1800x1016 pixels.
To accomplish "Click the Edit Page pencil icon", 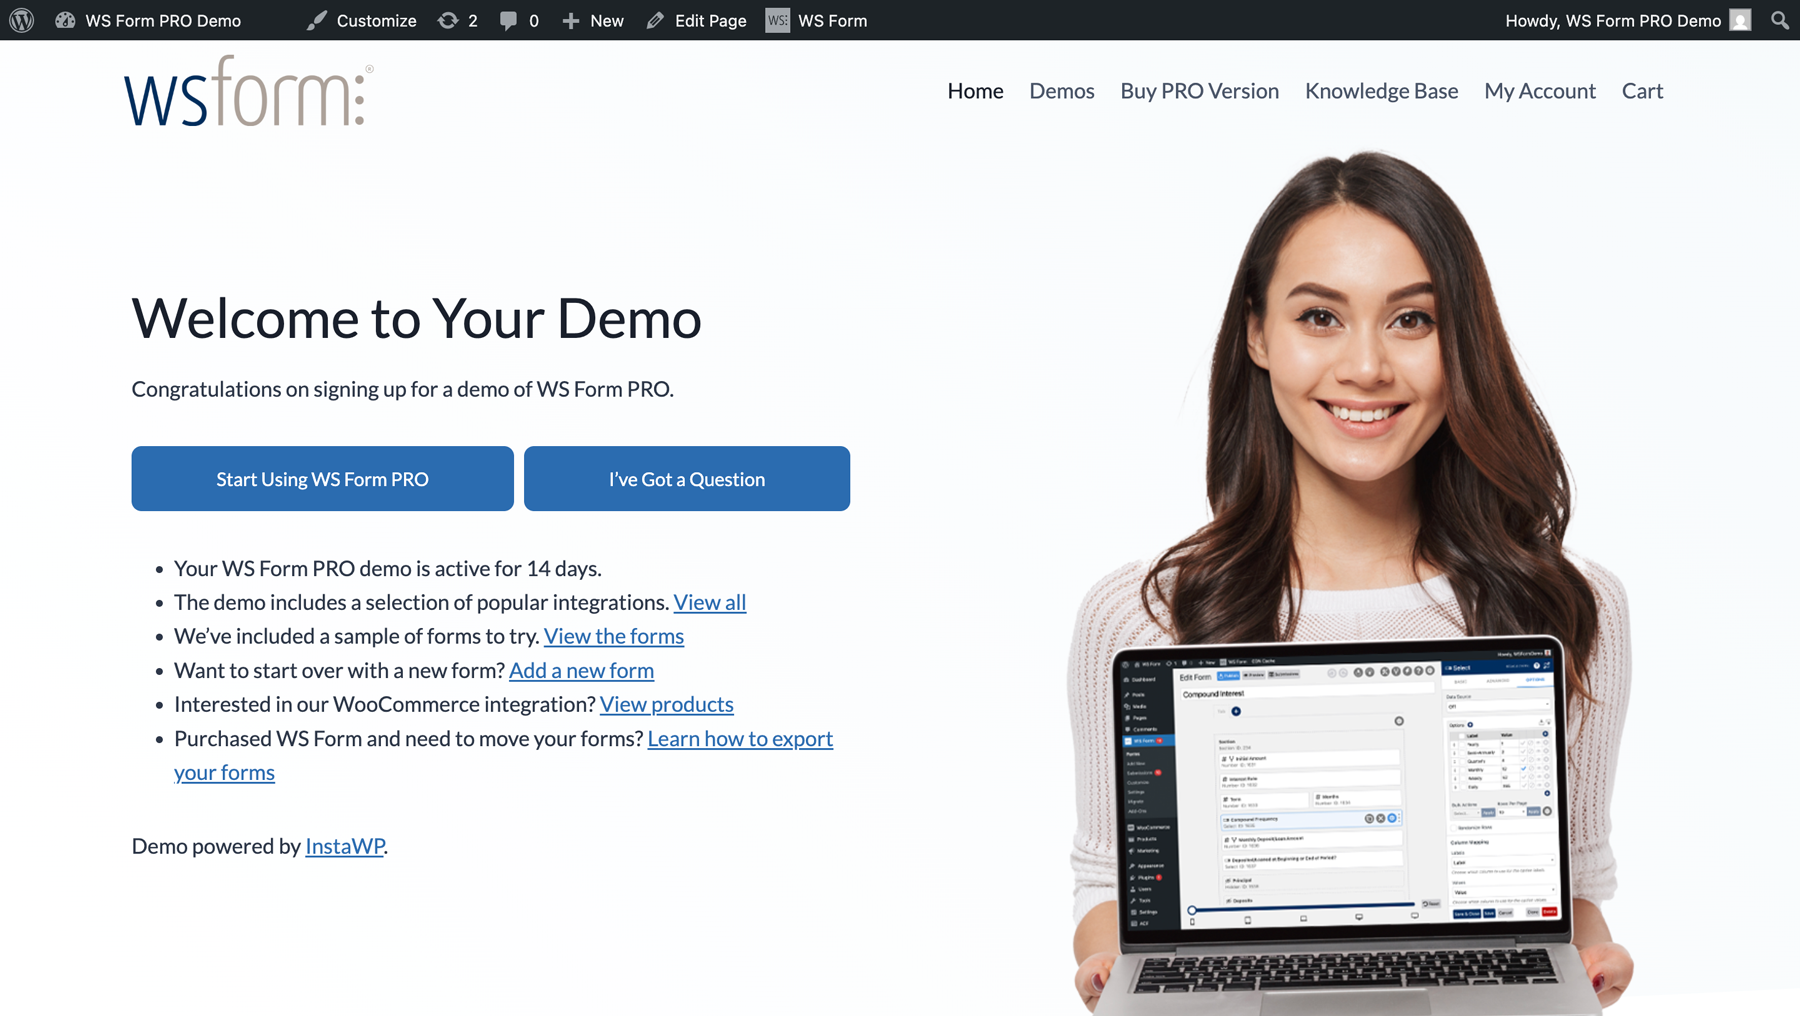I will pyautogui.click(x=656, y=20).
